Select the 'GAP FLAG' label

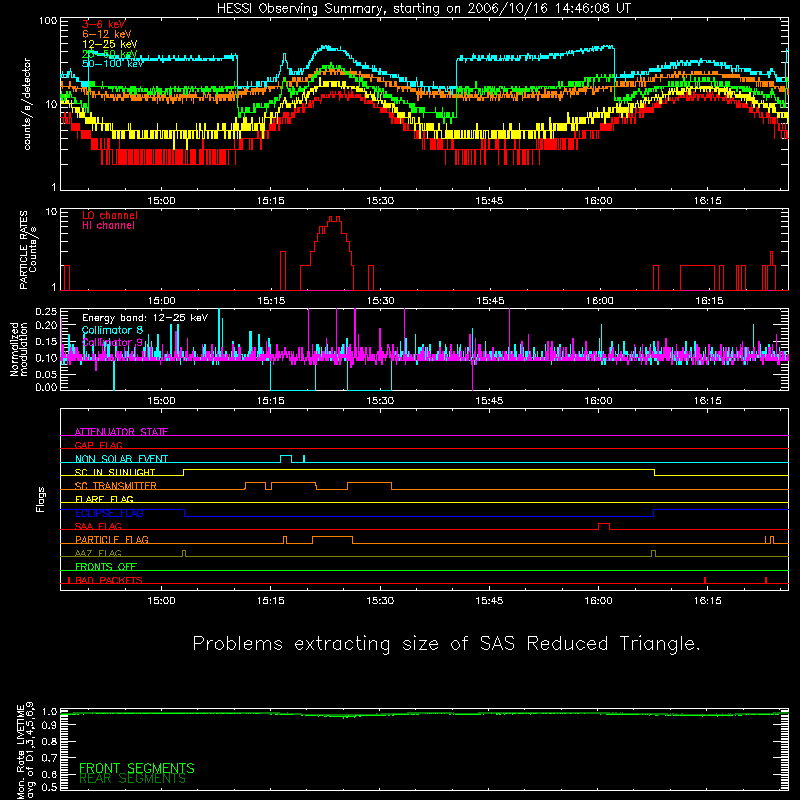98,445
